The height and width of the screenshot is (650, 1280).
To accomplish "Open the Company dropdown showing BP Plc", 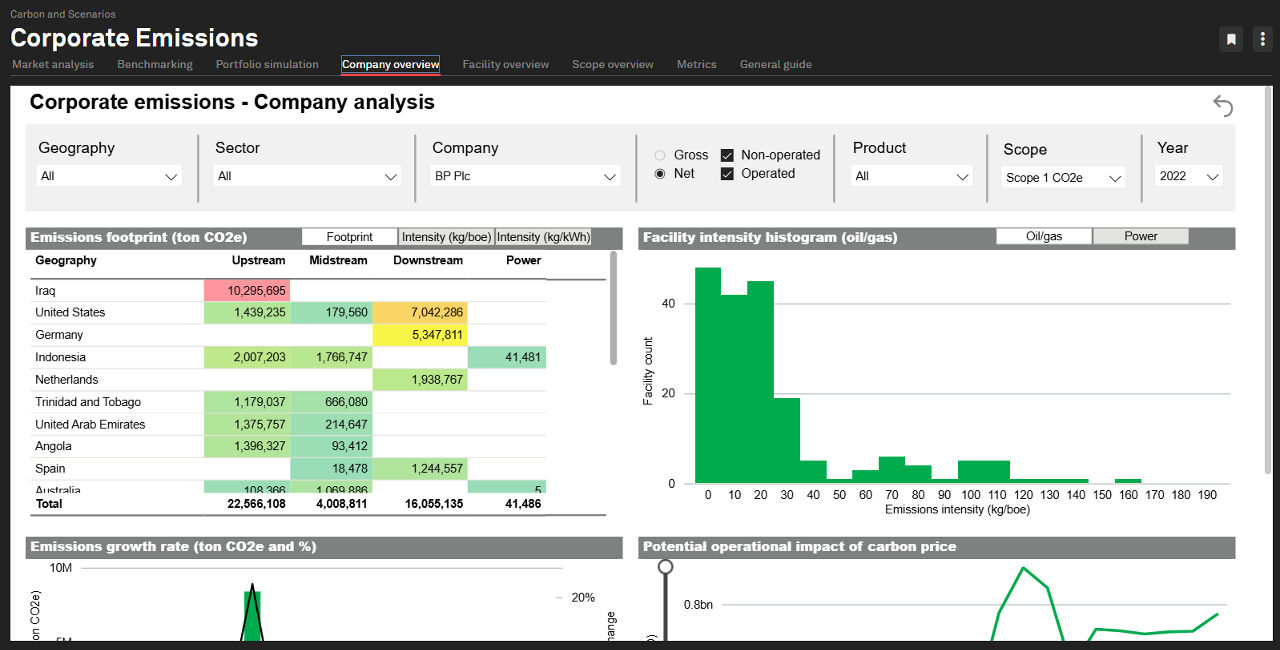I will [525, 176].
